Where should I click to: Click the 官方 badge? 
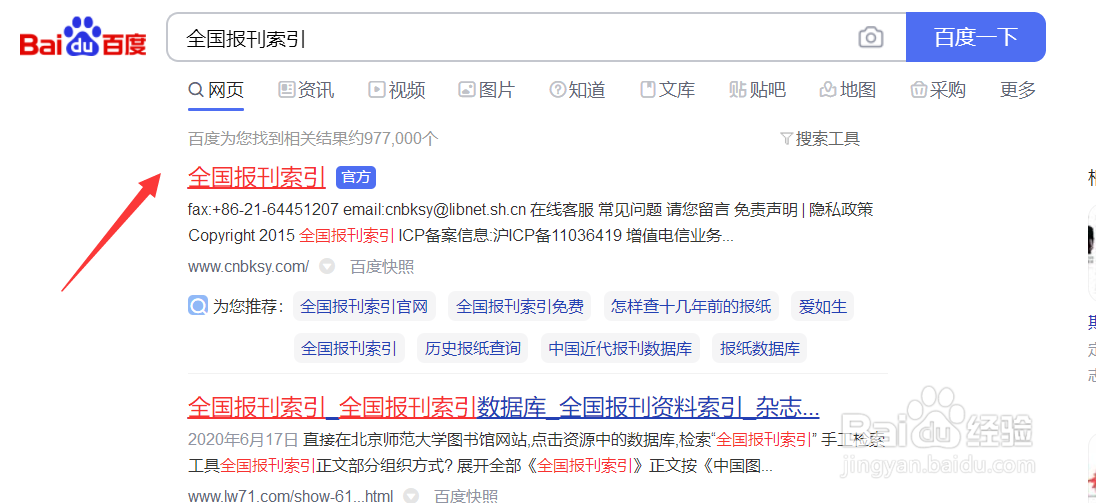tap(356, 177)
